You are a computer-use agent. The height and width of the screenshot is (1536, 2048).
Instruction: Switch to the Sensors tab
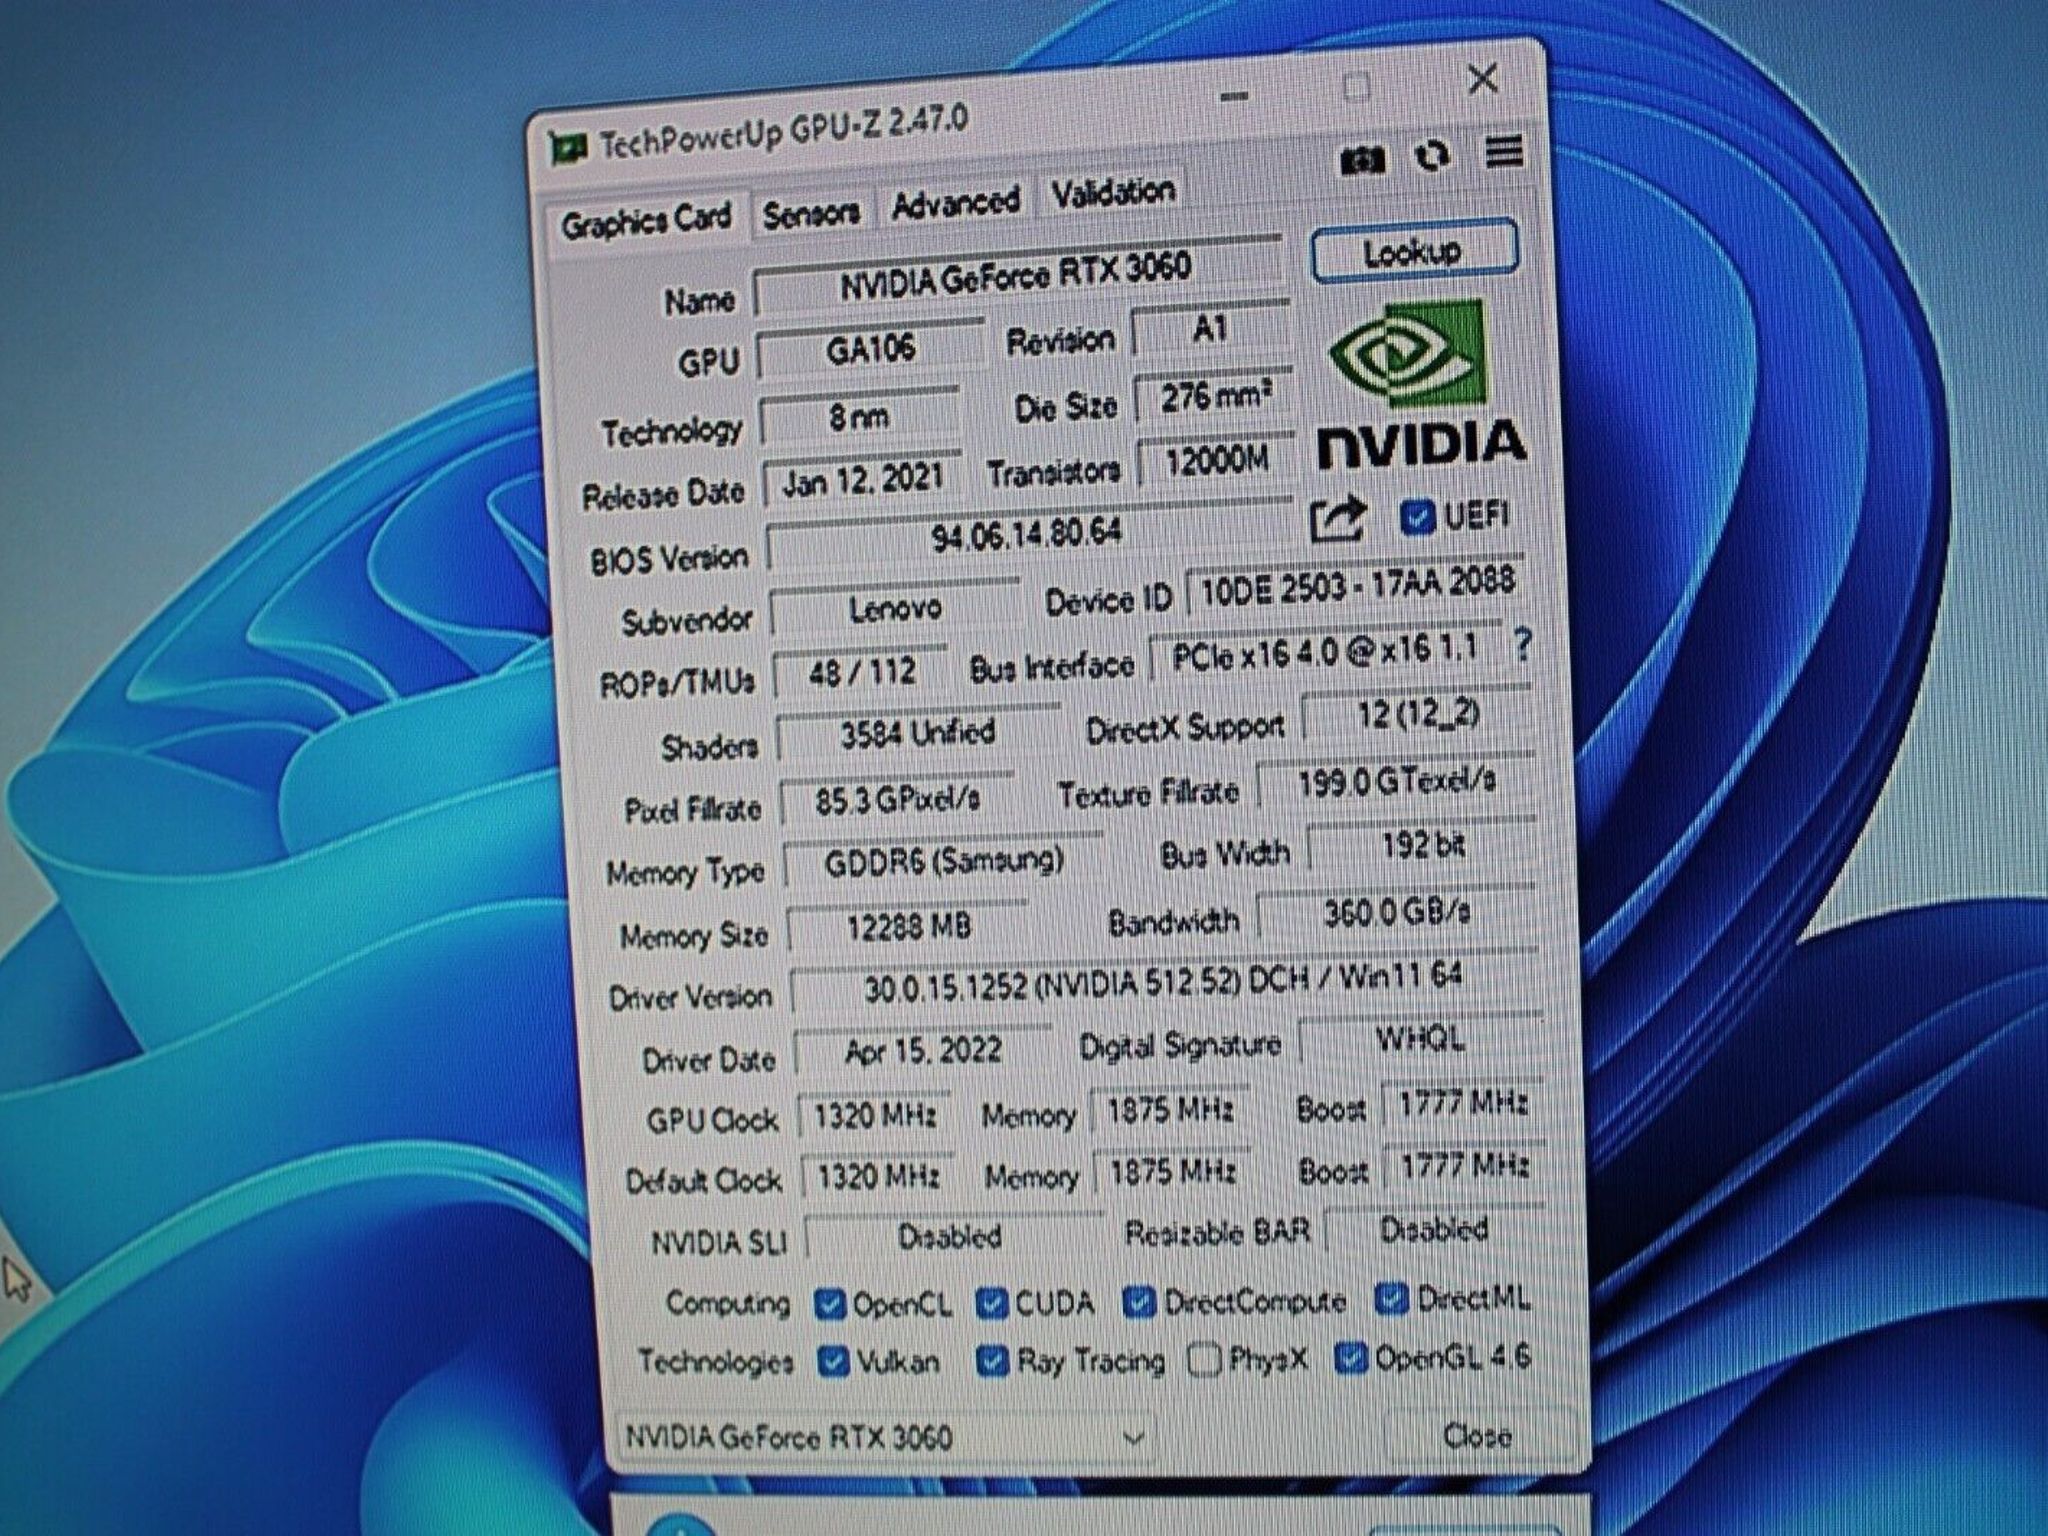point(811,212)
